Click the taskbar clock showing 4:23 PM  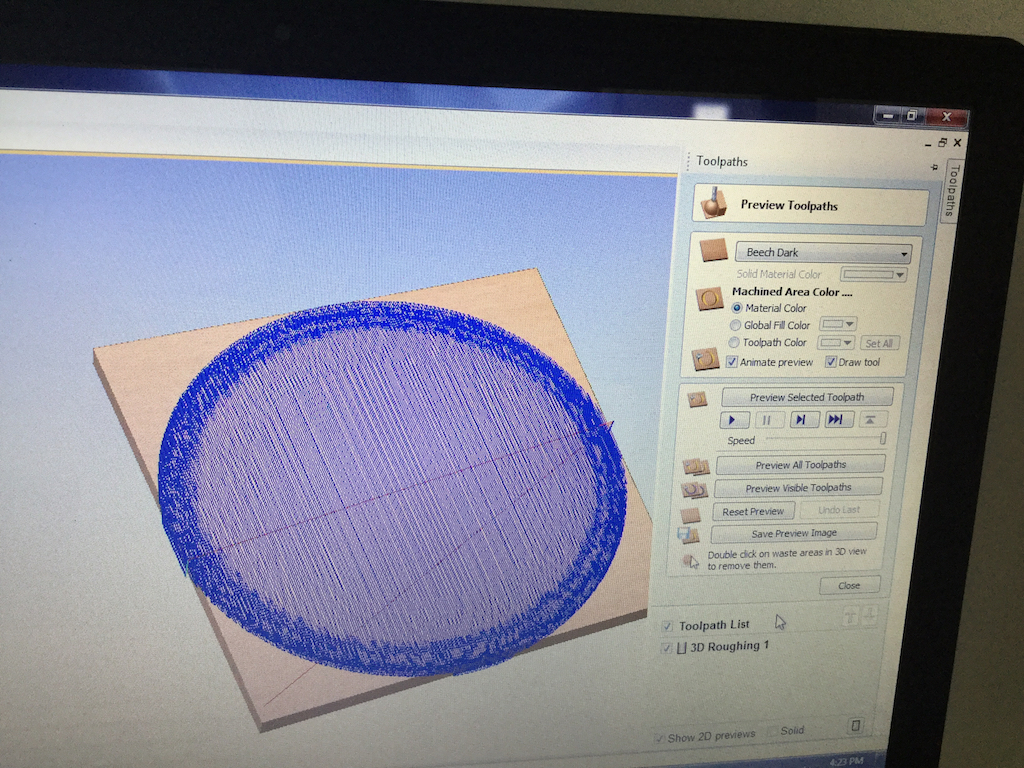[x=846, y=761]
